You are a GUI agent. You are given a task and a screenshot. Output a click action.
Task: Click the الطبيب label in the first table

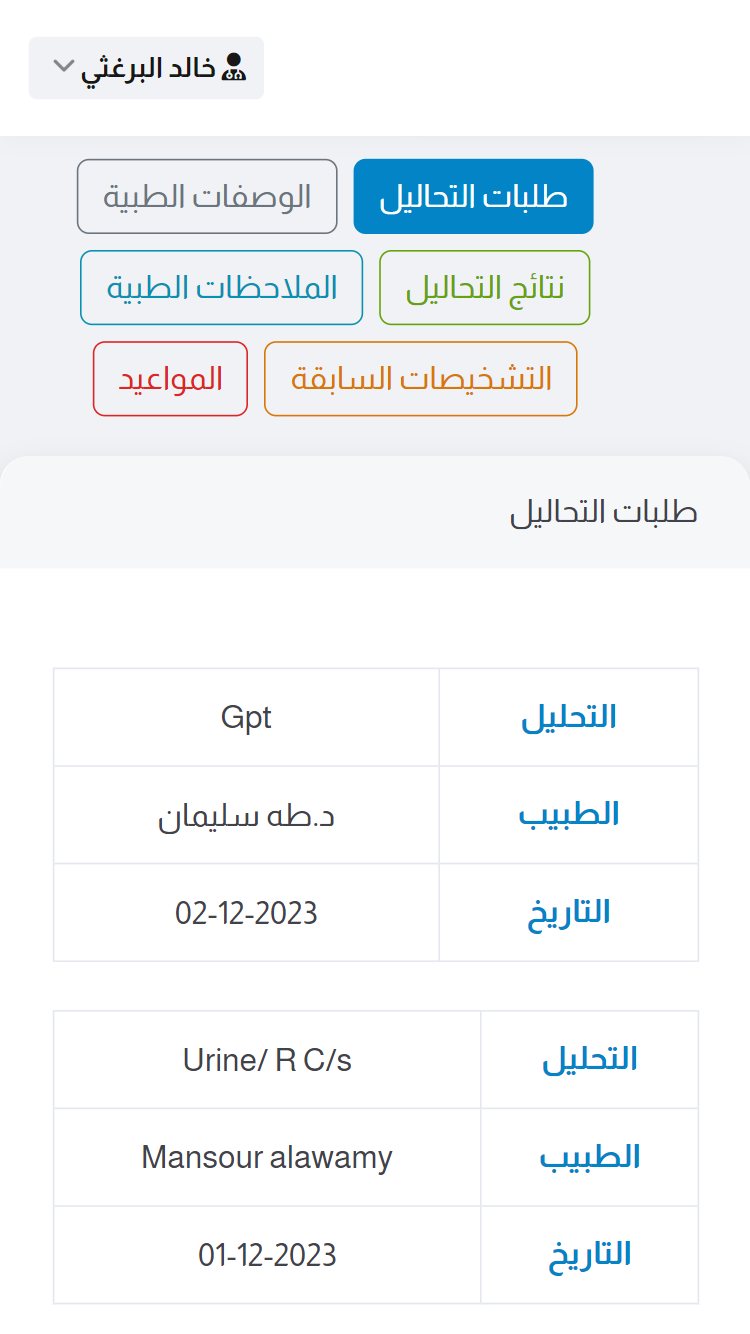(x=568, y=814)
